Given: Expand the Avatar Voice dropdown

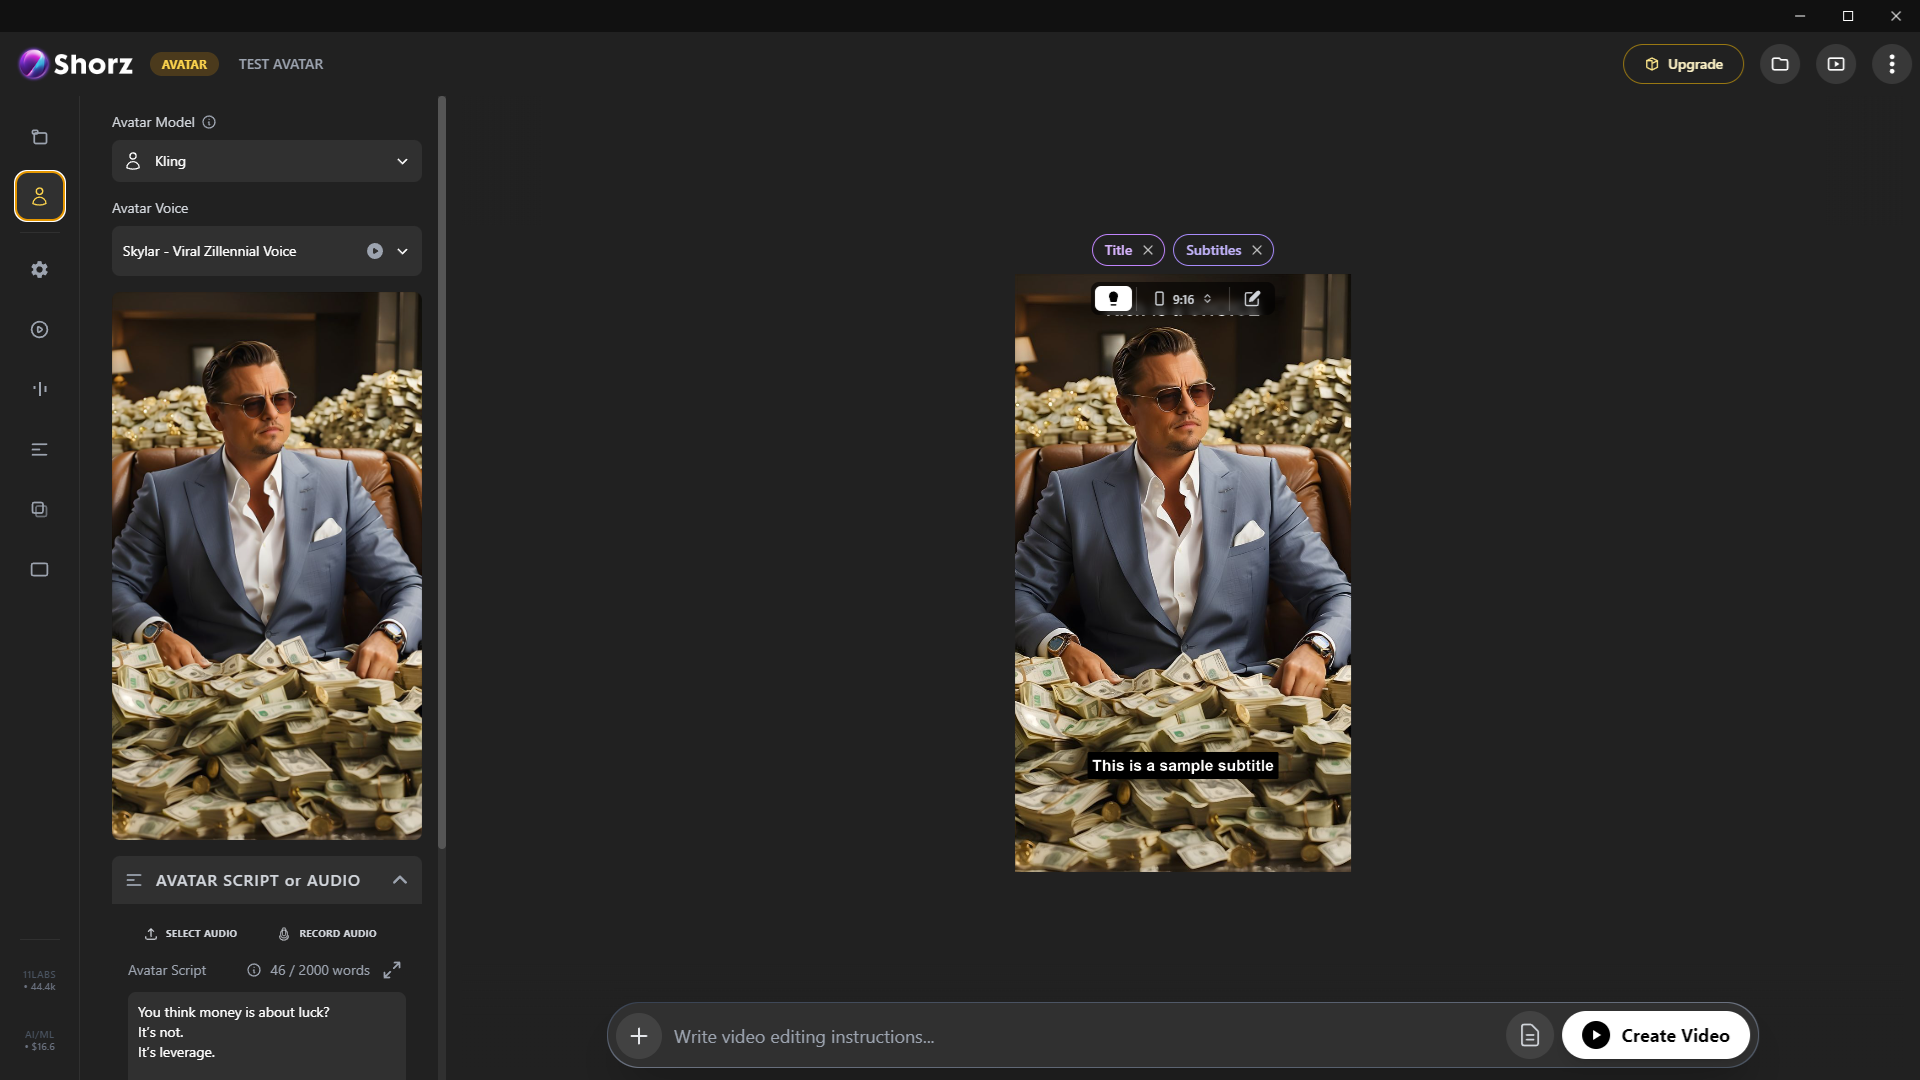Looking at the screenshot, I should click(403, 251).
